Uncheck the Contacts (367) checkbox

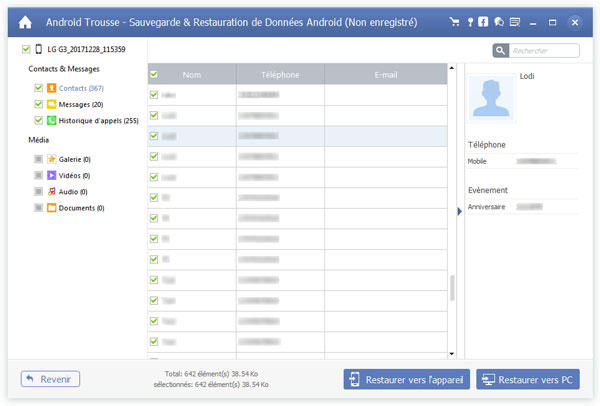[38, 89]
